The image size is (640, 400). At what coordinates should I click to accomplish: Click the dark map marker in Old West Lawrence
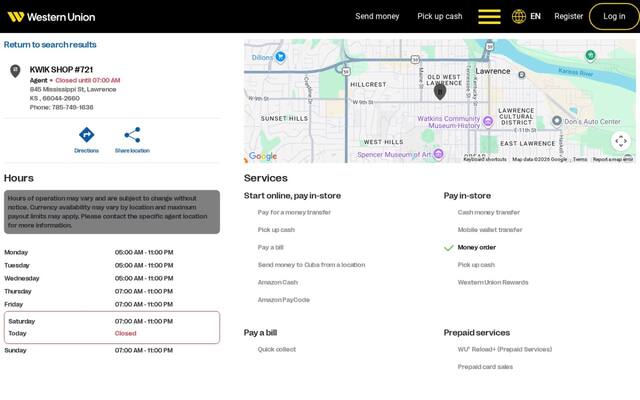coord(440,92)
